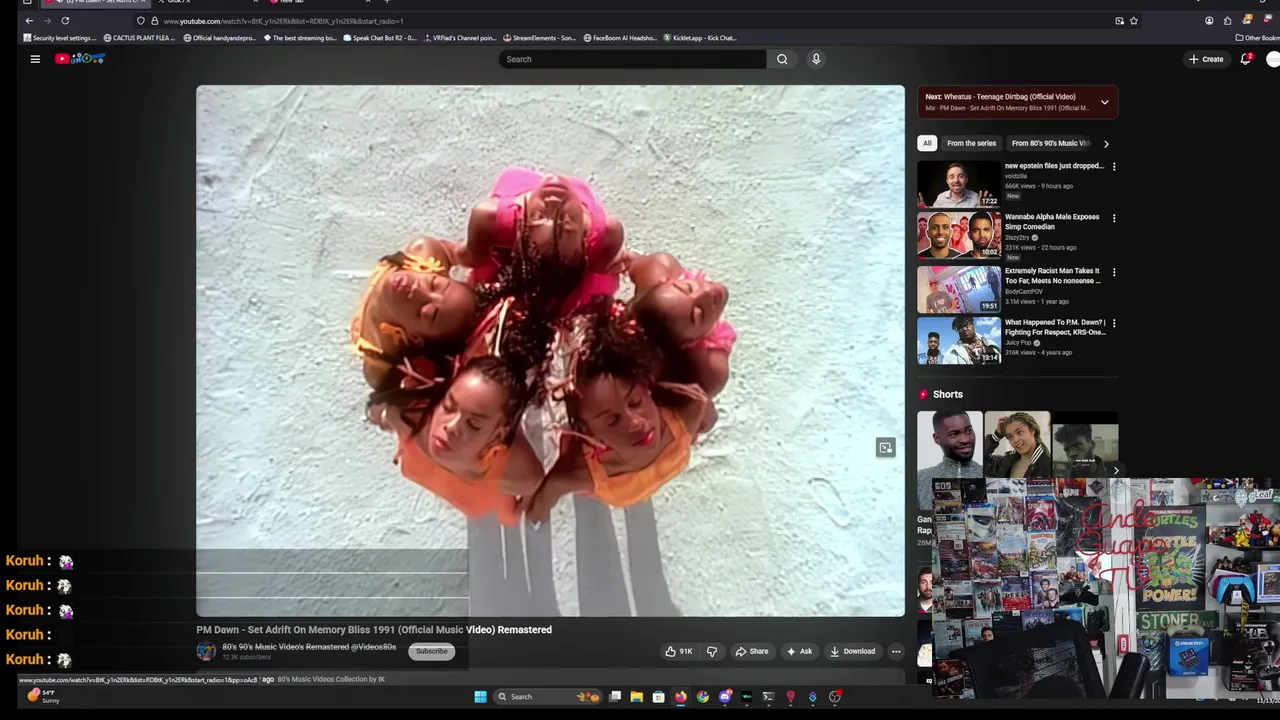Image resolution: width=1280 pixels, height=720 pixels.
Task: Open the Speak Chat Bot R2 bookmark
Action: tap(380, 38)
